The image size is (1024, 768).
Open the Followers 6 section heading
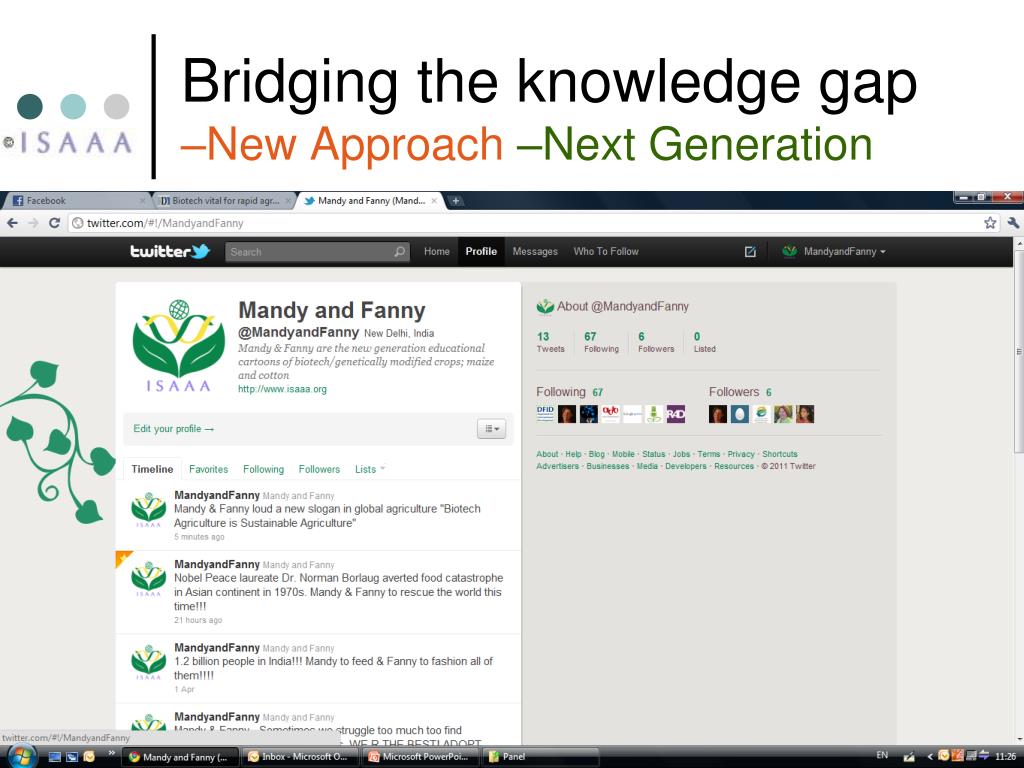pyautogui.click(x=741, y=392)
